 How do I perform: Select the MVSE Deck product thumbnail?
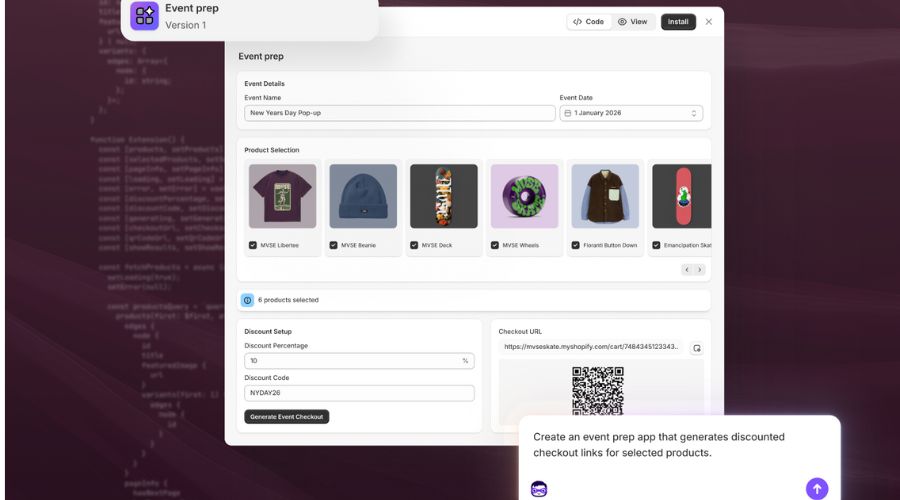(444, 196)
